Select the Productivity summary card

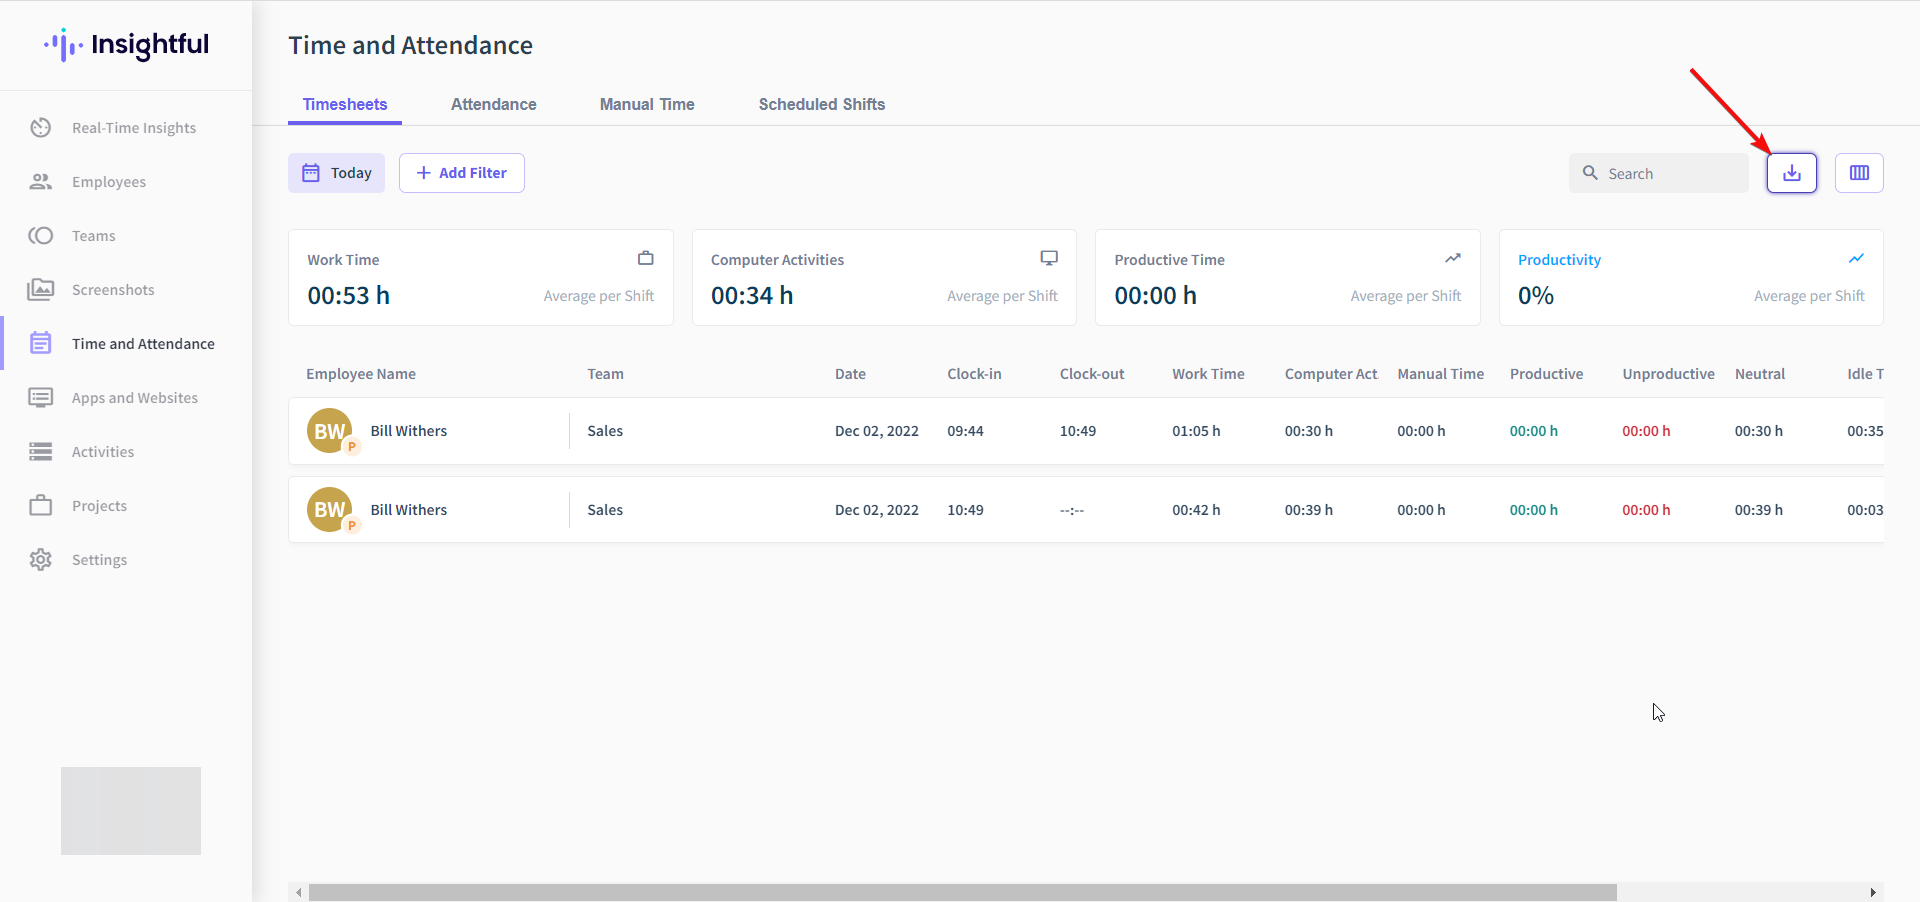tap(1691, 278)
